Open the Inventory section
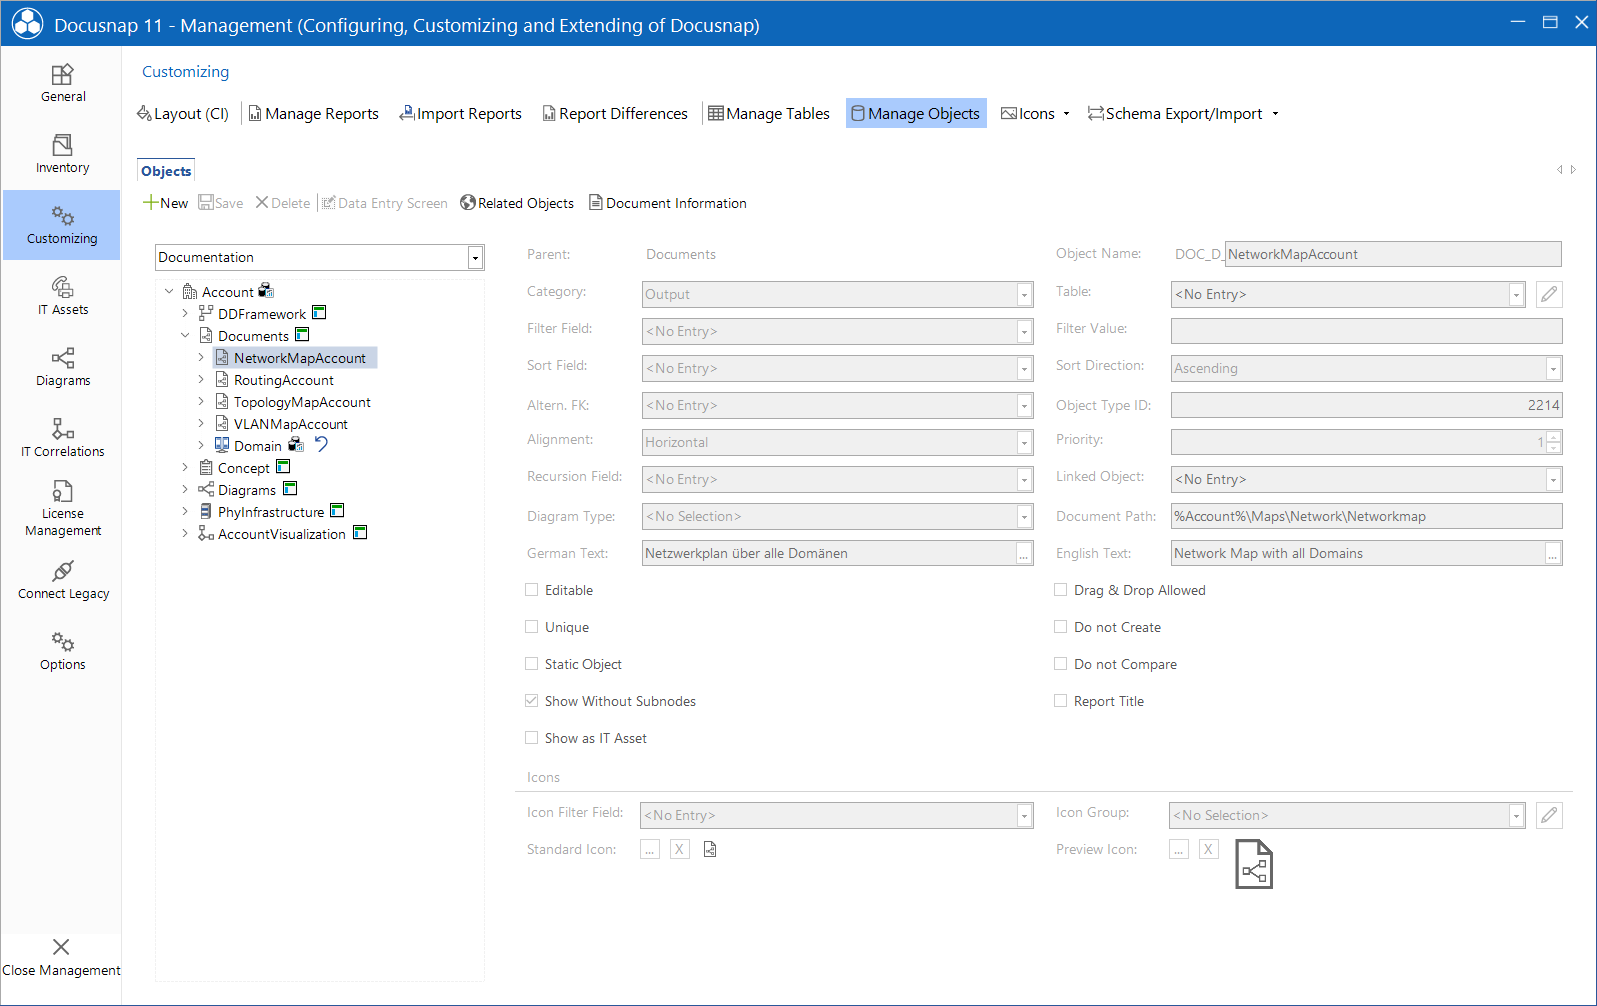Screen dimensions: 1597x1006 coord(62,154)
